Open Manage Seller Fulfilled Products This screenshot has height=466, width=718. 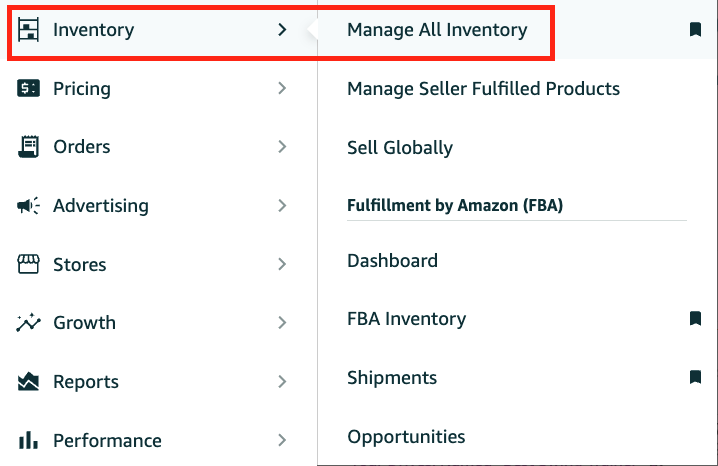pyautogui.click(x=483, y=89)
